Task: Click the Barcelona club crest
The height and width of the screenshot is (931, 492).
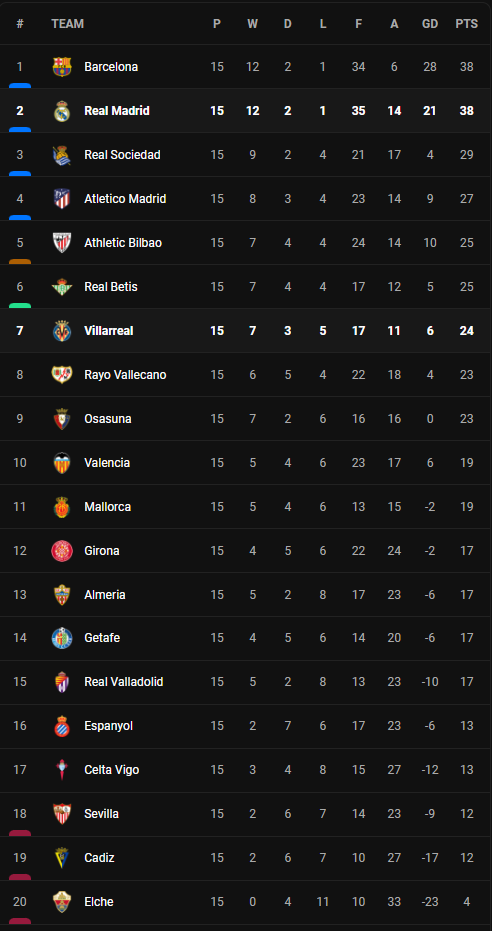Action: [62, 66]
